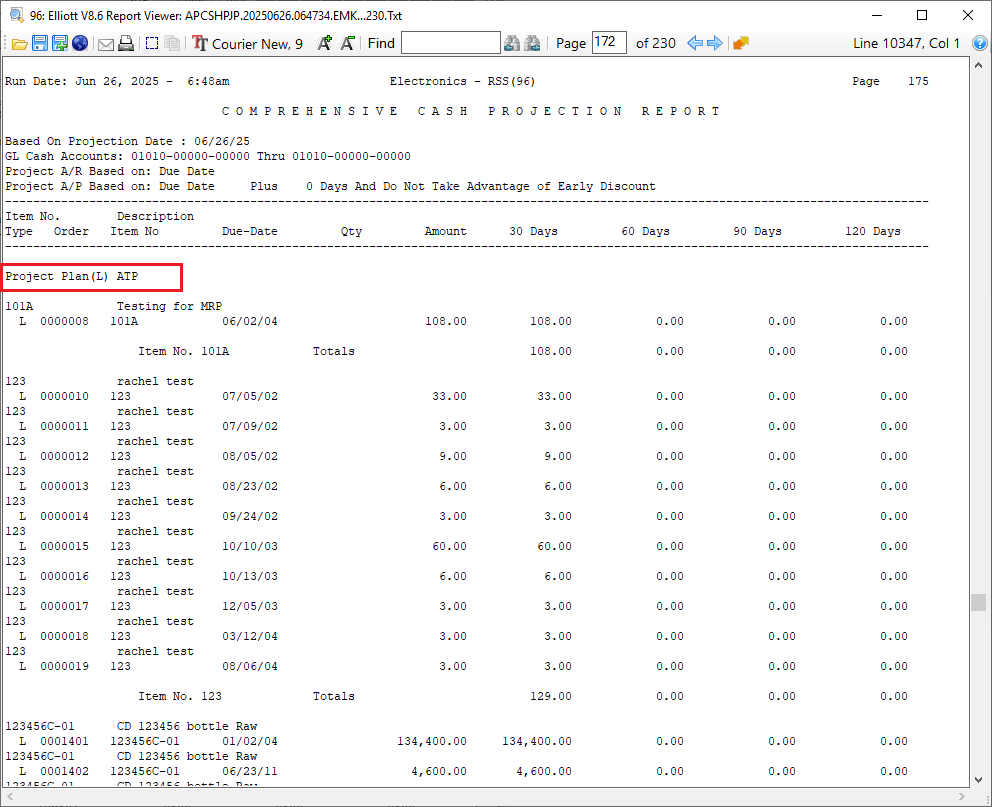This screenshot has width=992, height=807.
Task: Click the 'Project A/R Based on: Due Date' line
Action: (x=110, y=171)
